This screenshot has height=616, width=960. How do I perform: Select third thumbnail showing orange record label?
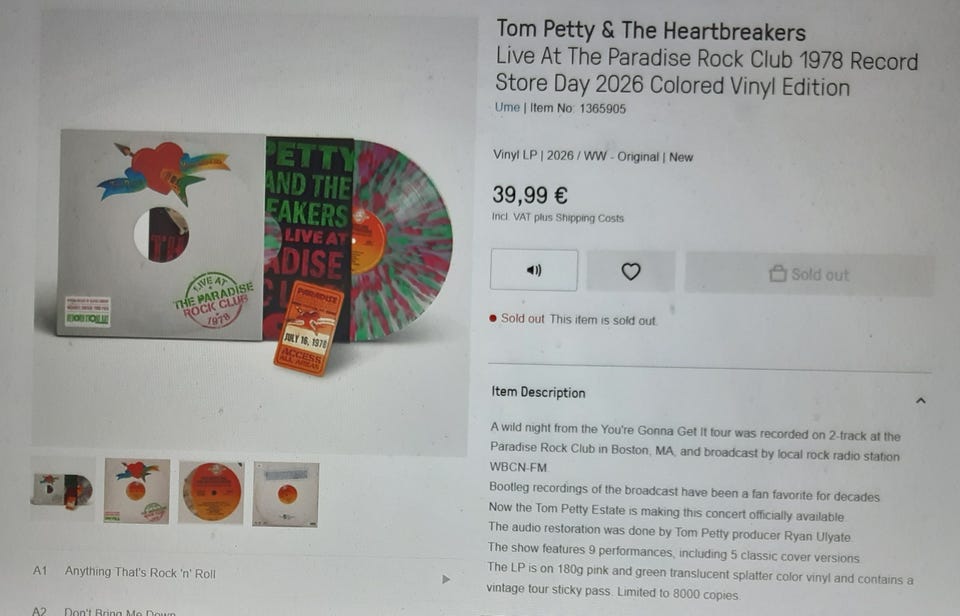pyautogui.click(x=211, y=493)
